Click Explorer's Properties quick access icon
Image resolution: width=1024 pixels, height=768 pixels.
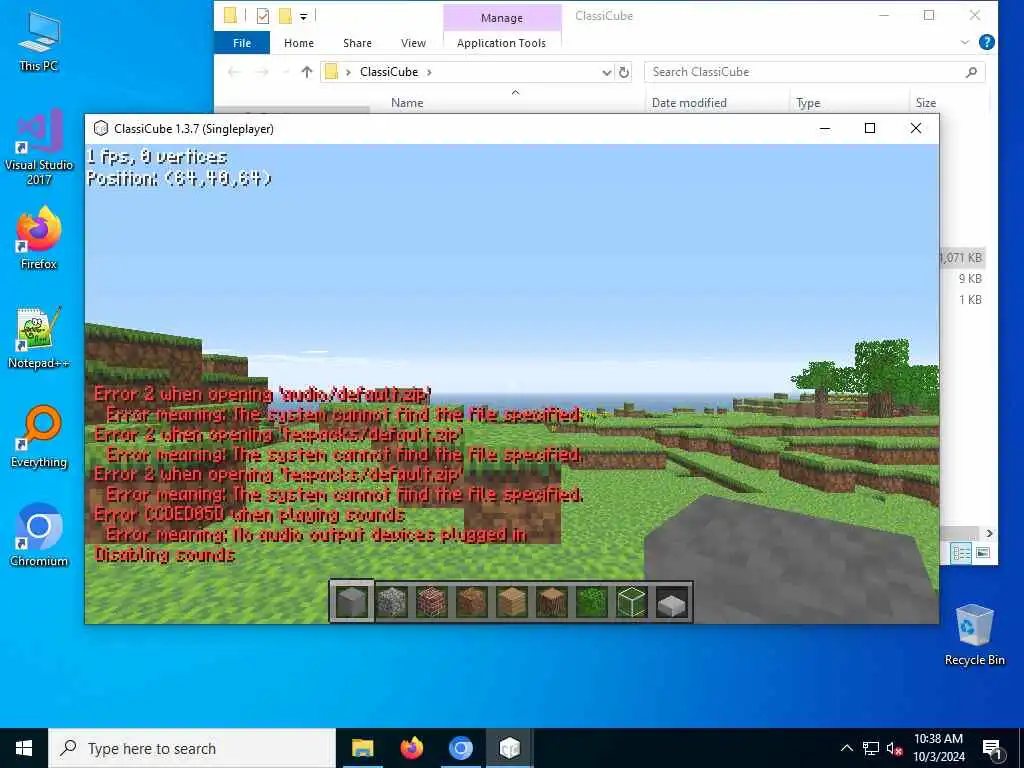point(263,16)
